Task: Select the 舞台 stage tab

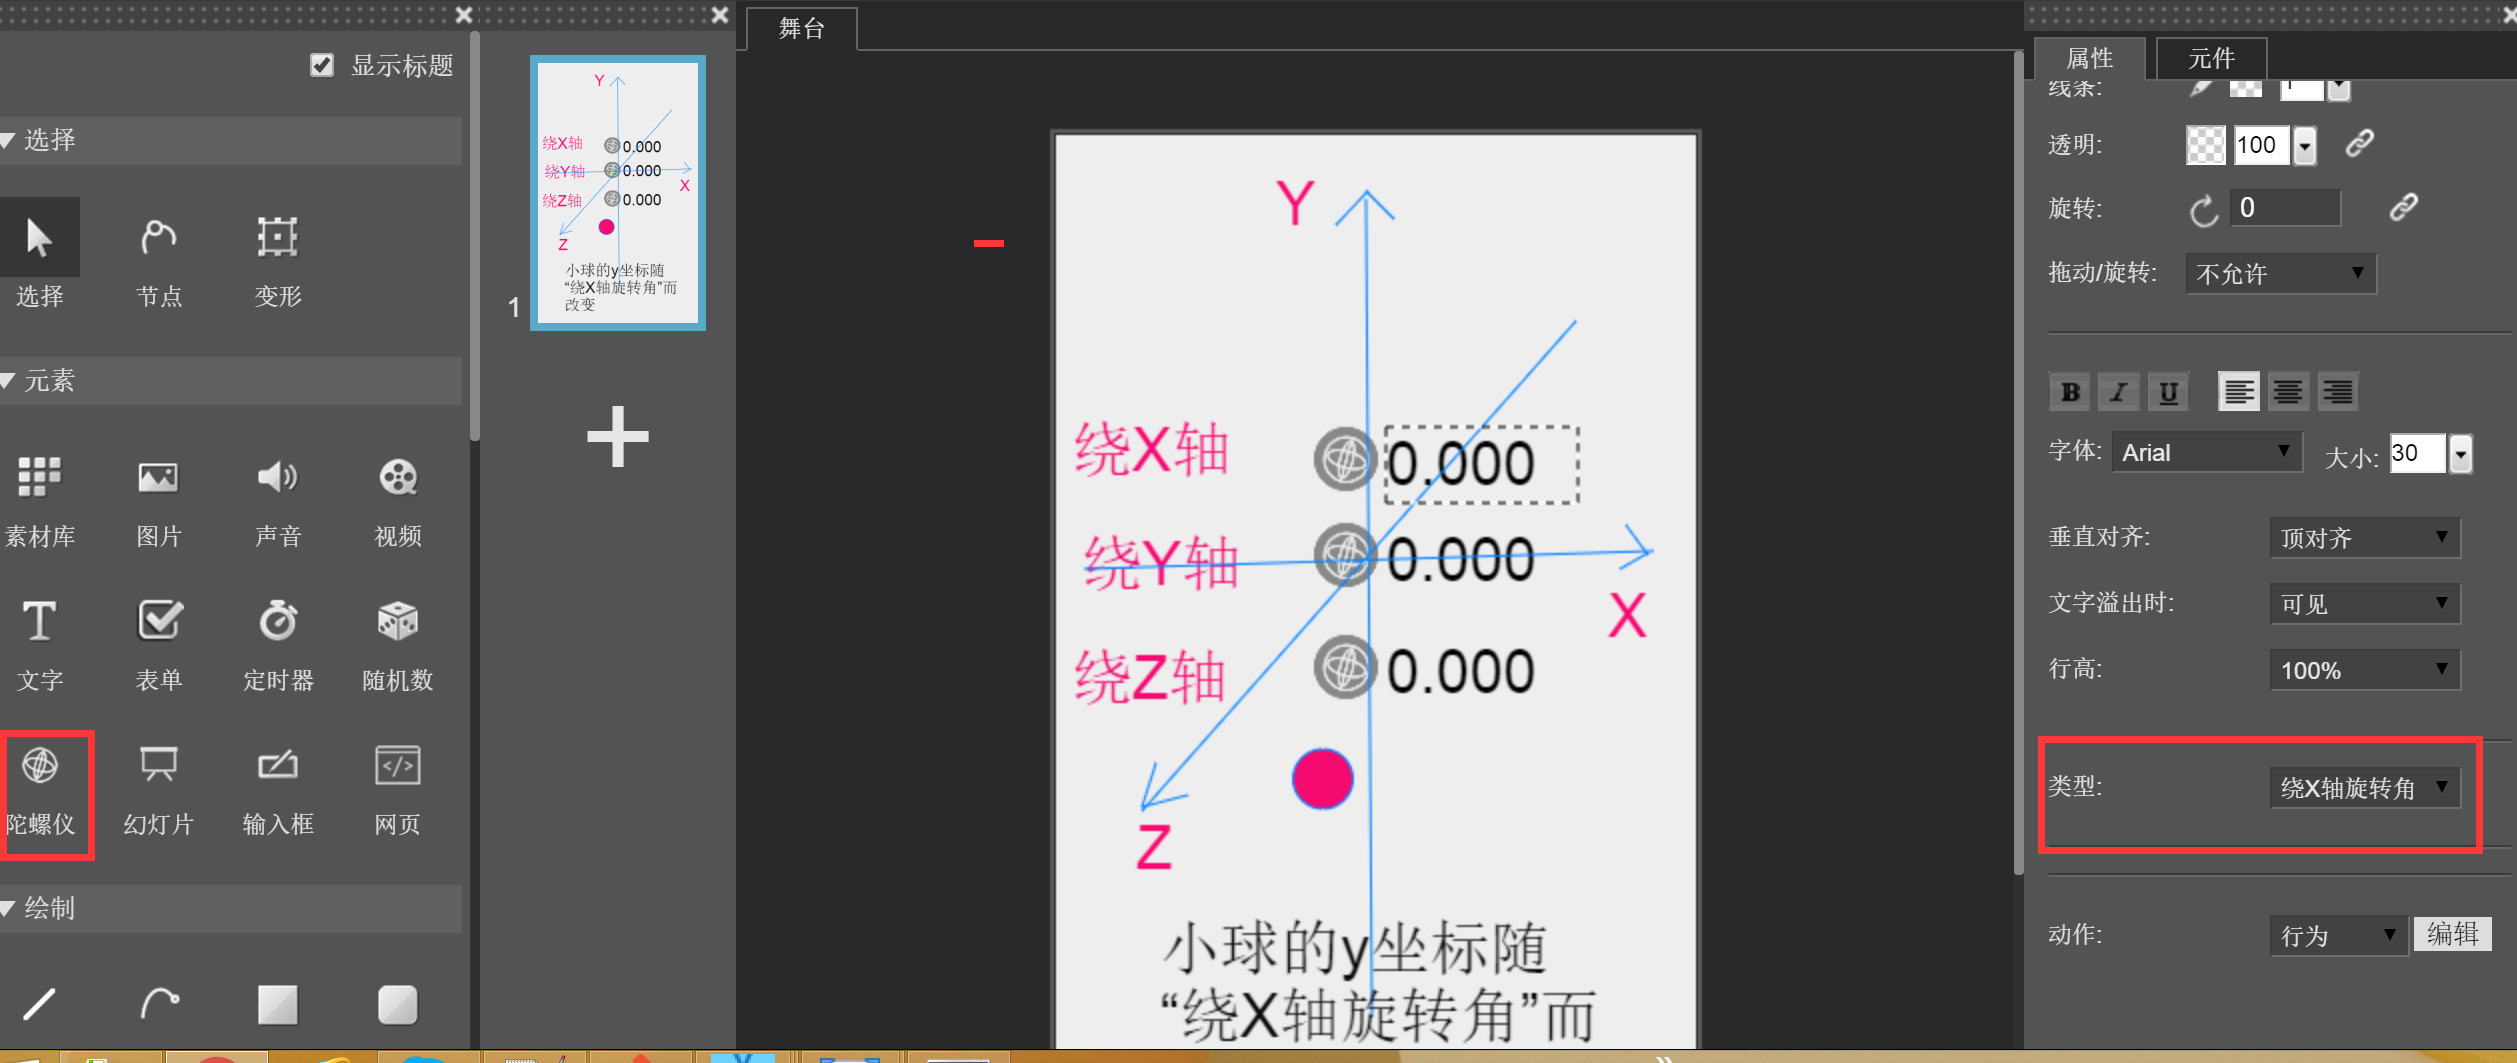Action: [799, 28]
